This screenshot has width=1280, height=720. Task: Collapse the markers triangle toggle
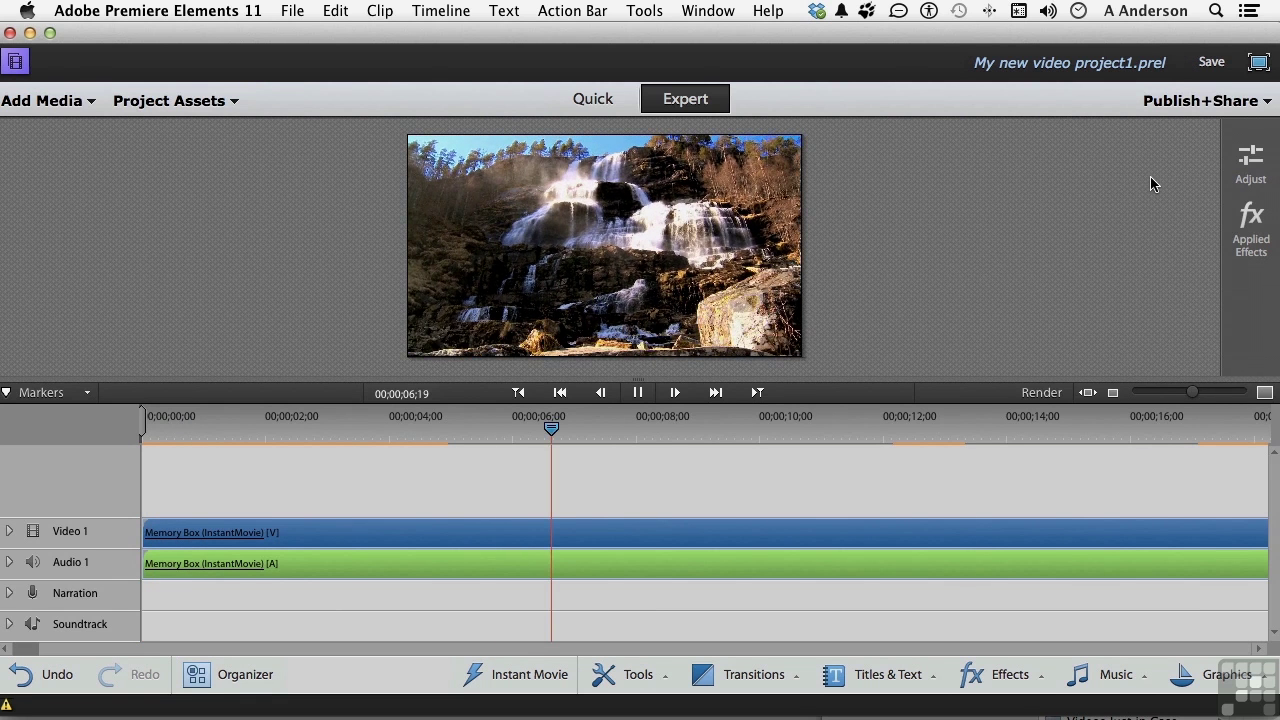tap(6, 393)
